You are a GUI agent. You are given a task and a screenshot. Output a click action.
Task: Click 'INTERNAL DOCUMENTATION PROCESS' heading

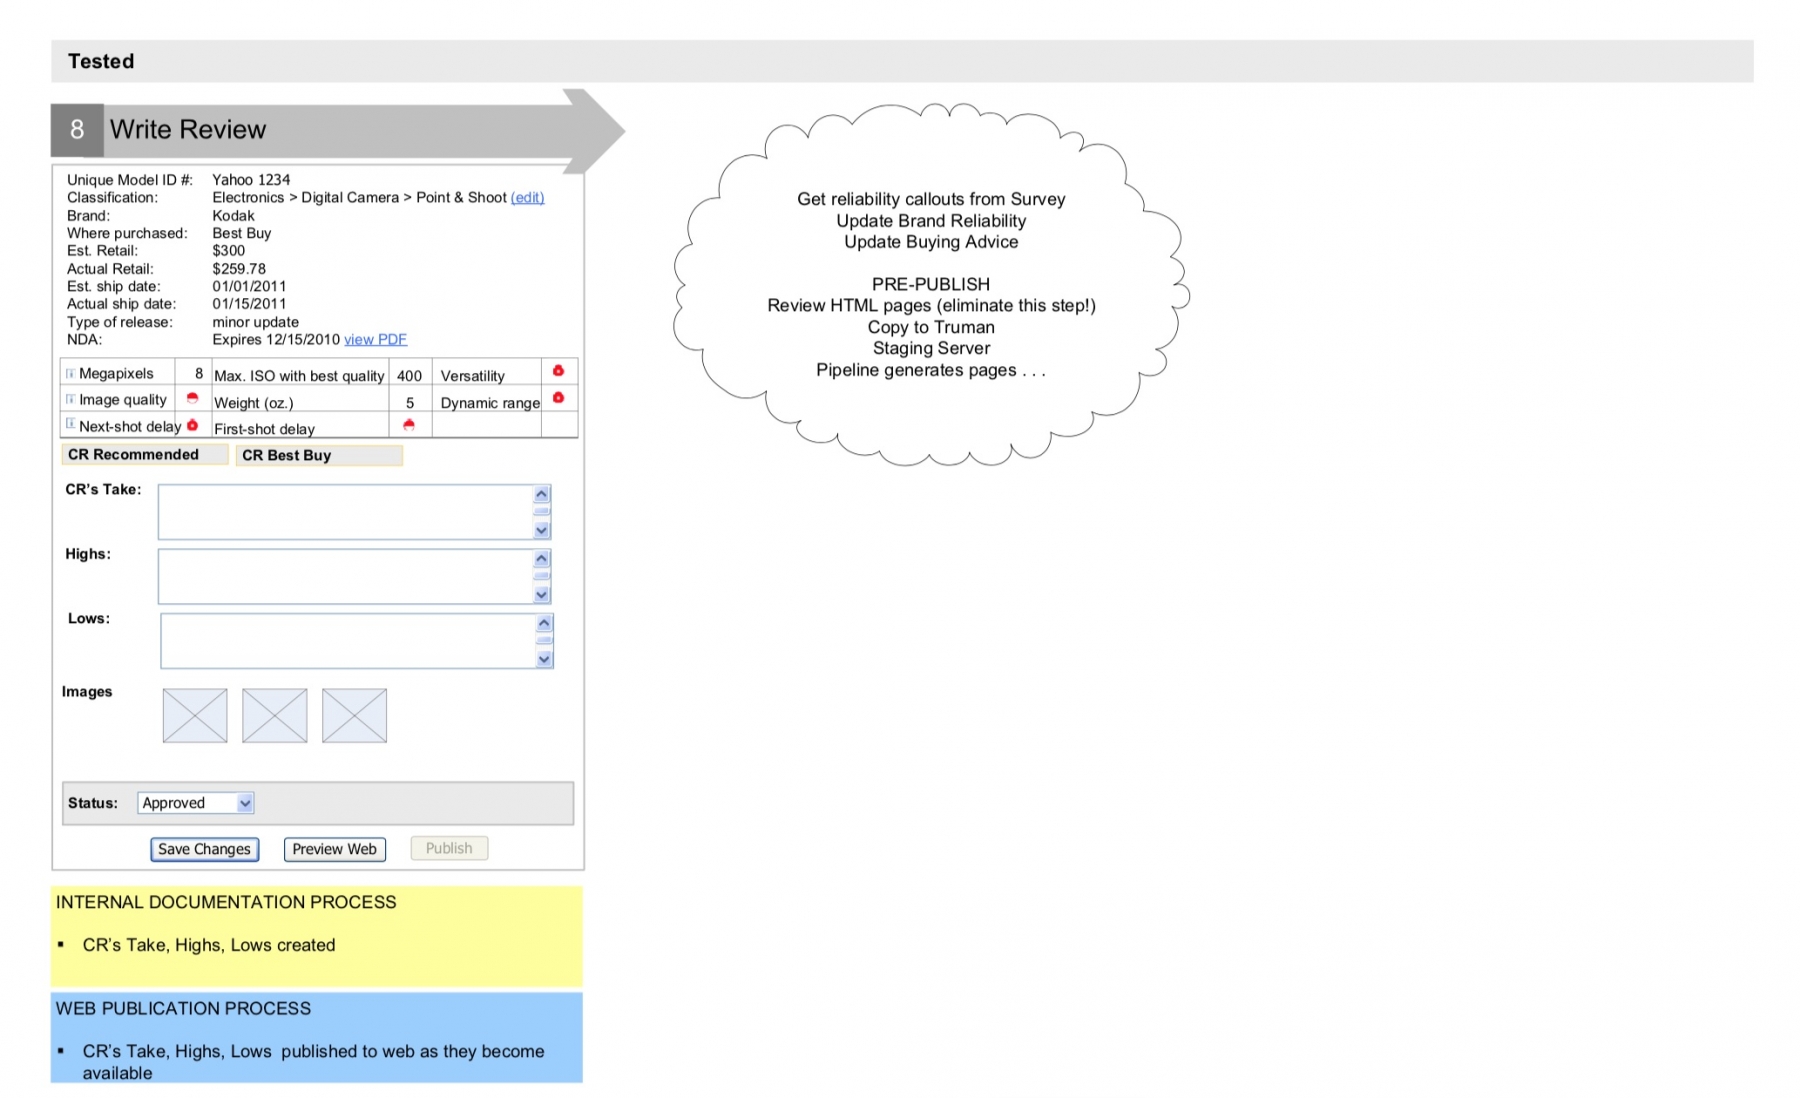pyautogui.click(x=226, y=902)
